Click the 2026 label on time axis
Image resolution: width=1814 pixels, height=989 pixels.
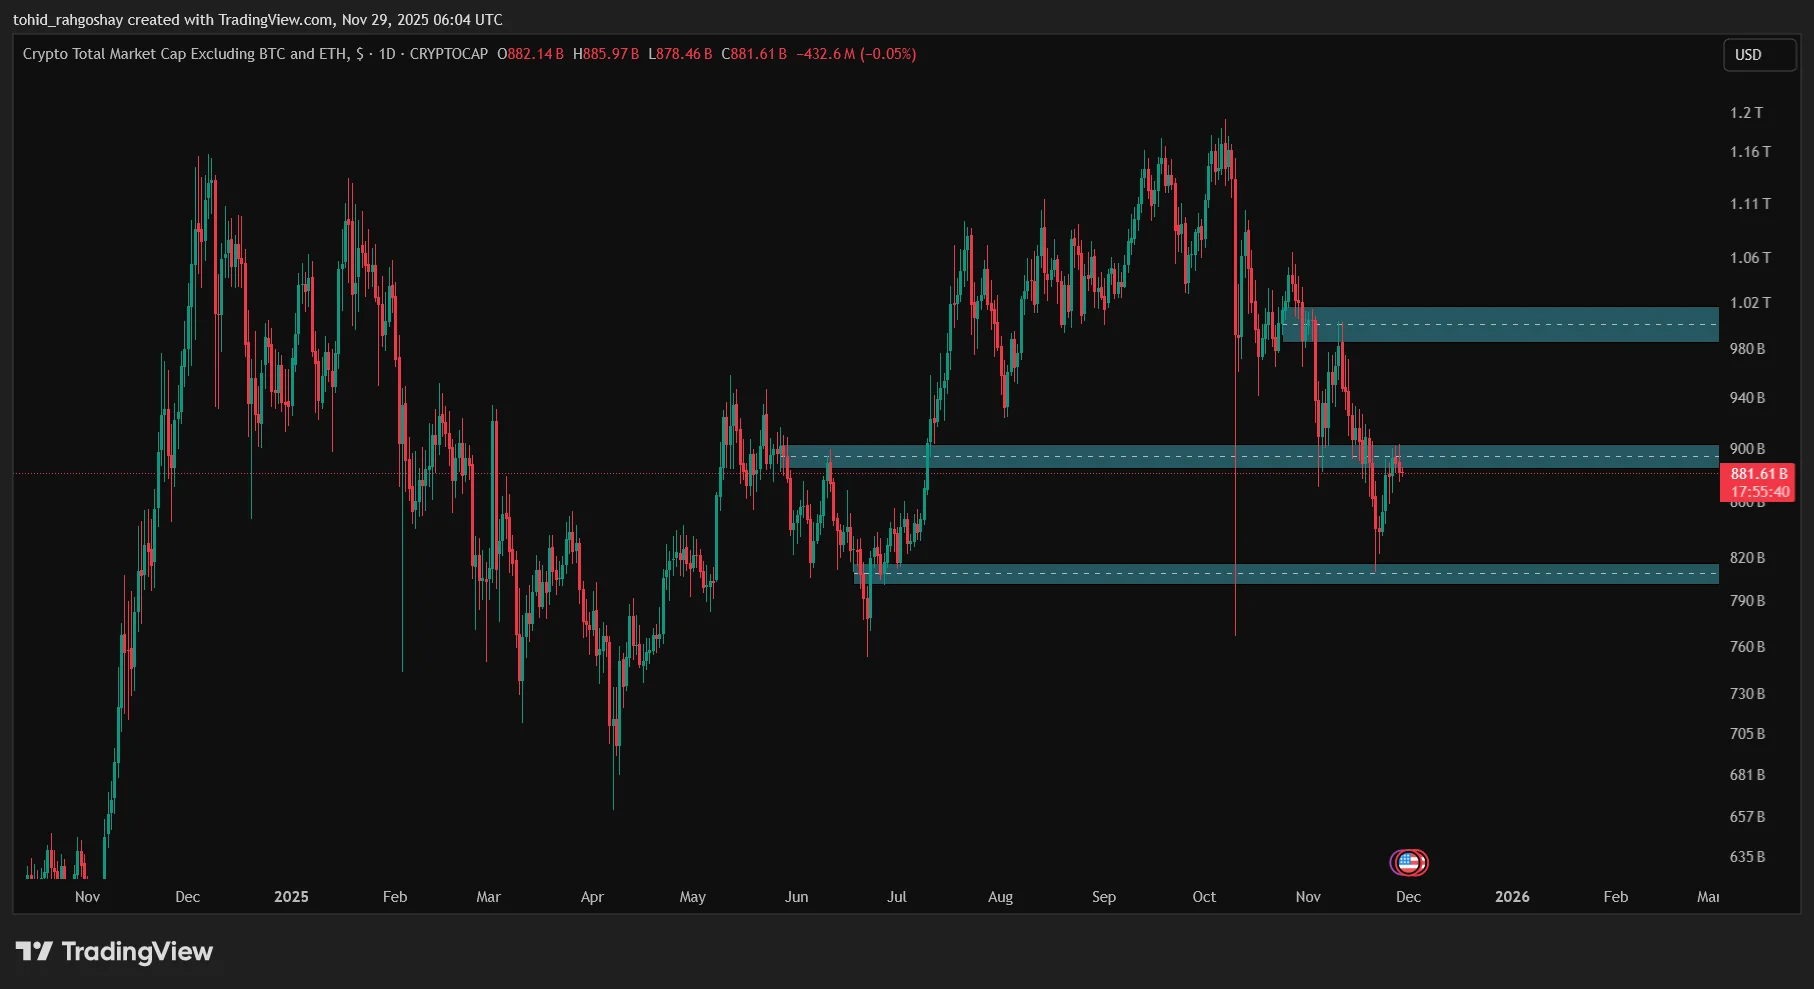pos(1511,897)
